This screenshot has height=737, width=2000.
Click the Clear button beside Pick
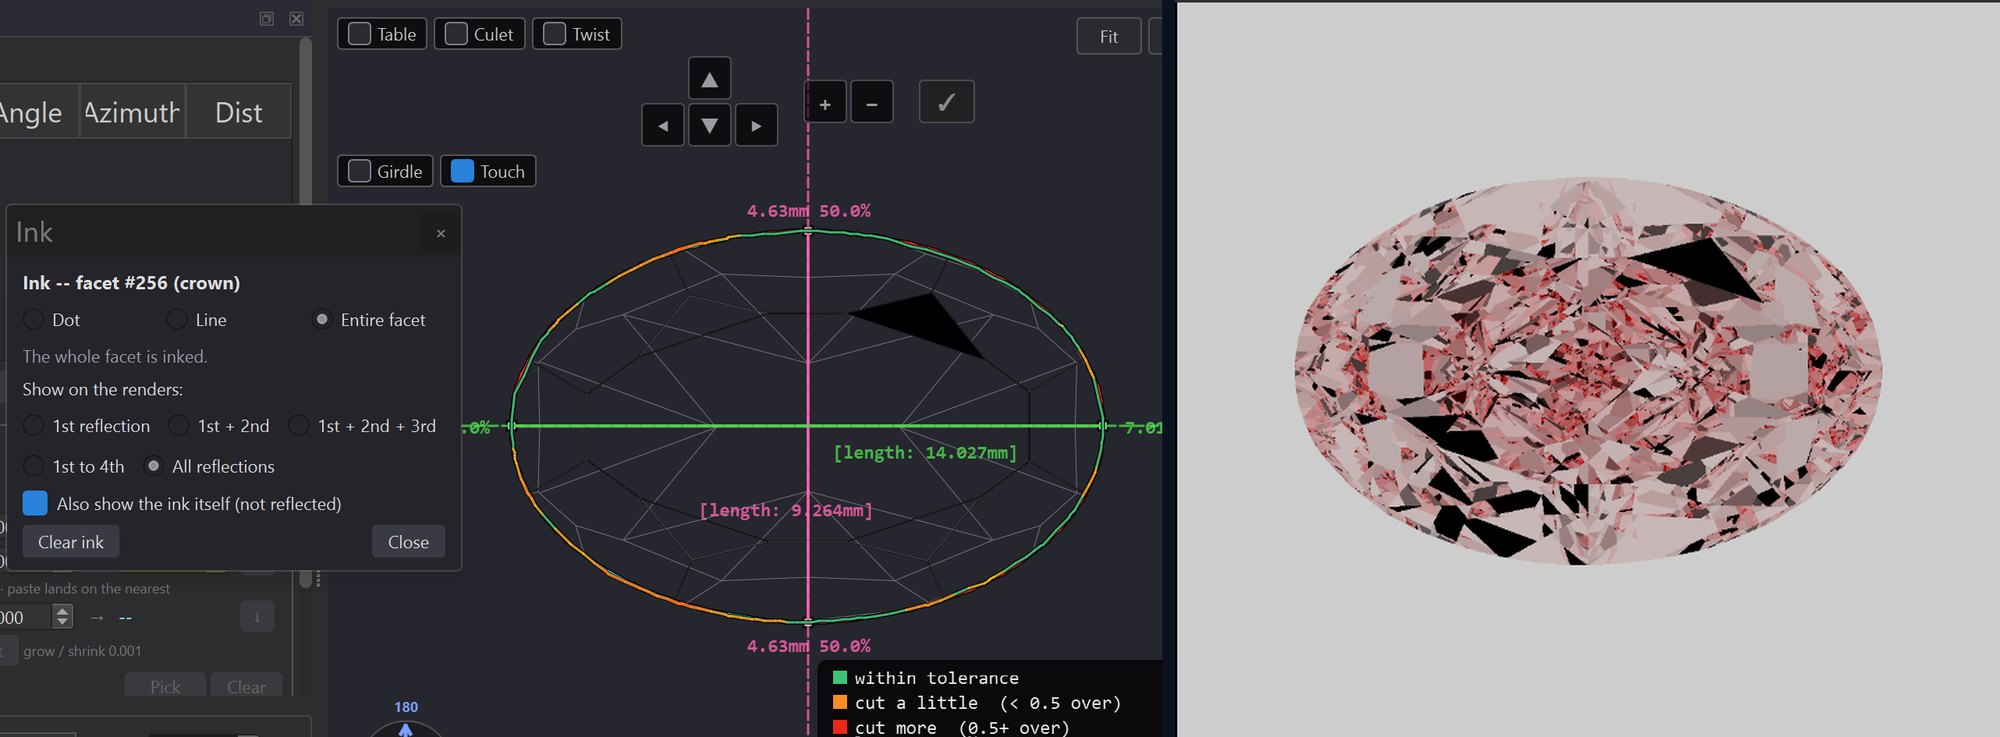point(246,686)
